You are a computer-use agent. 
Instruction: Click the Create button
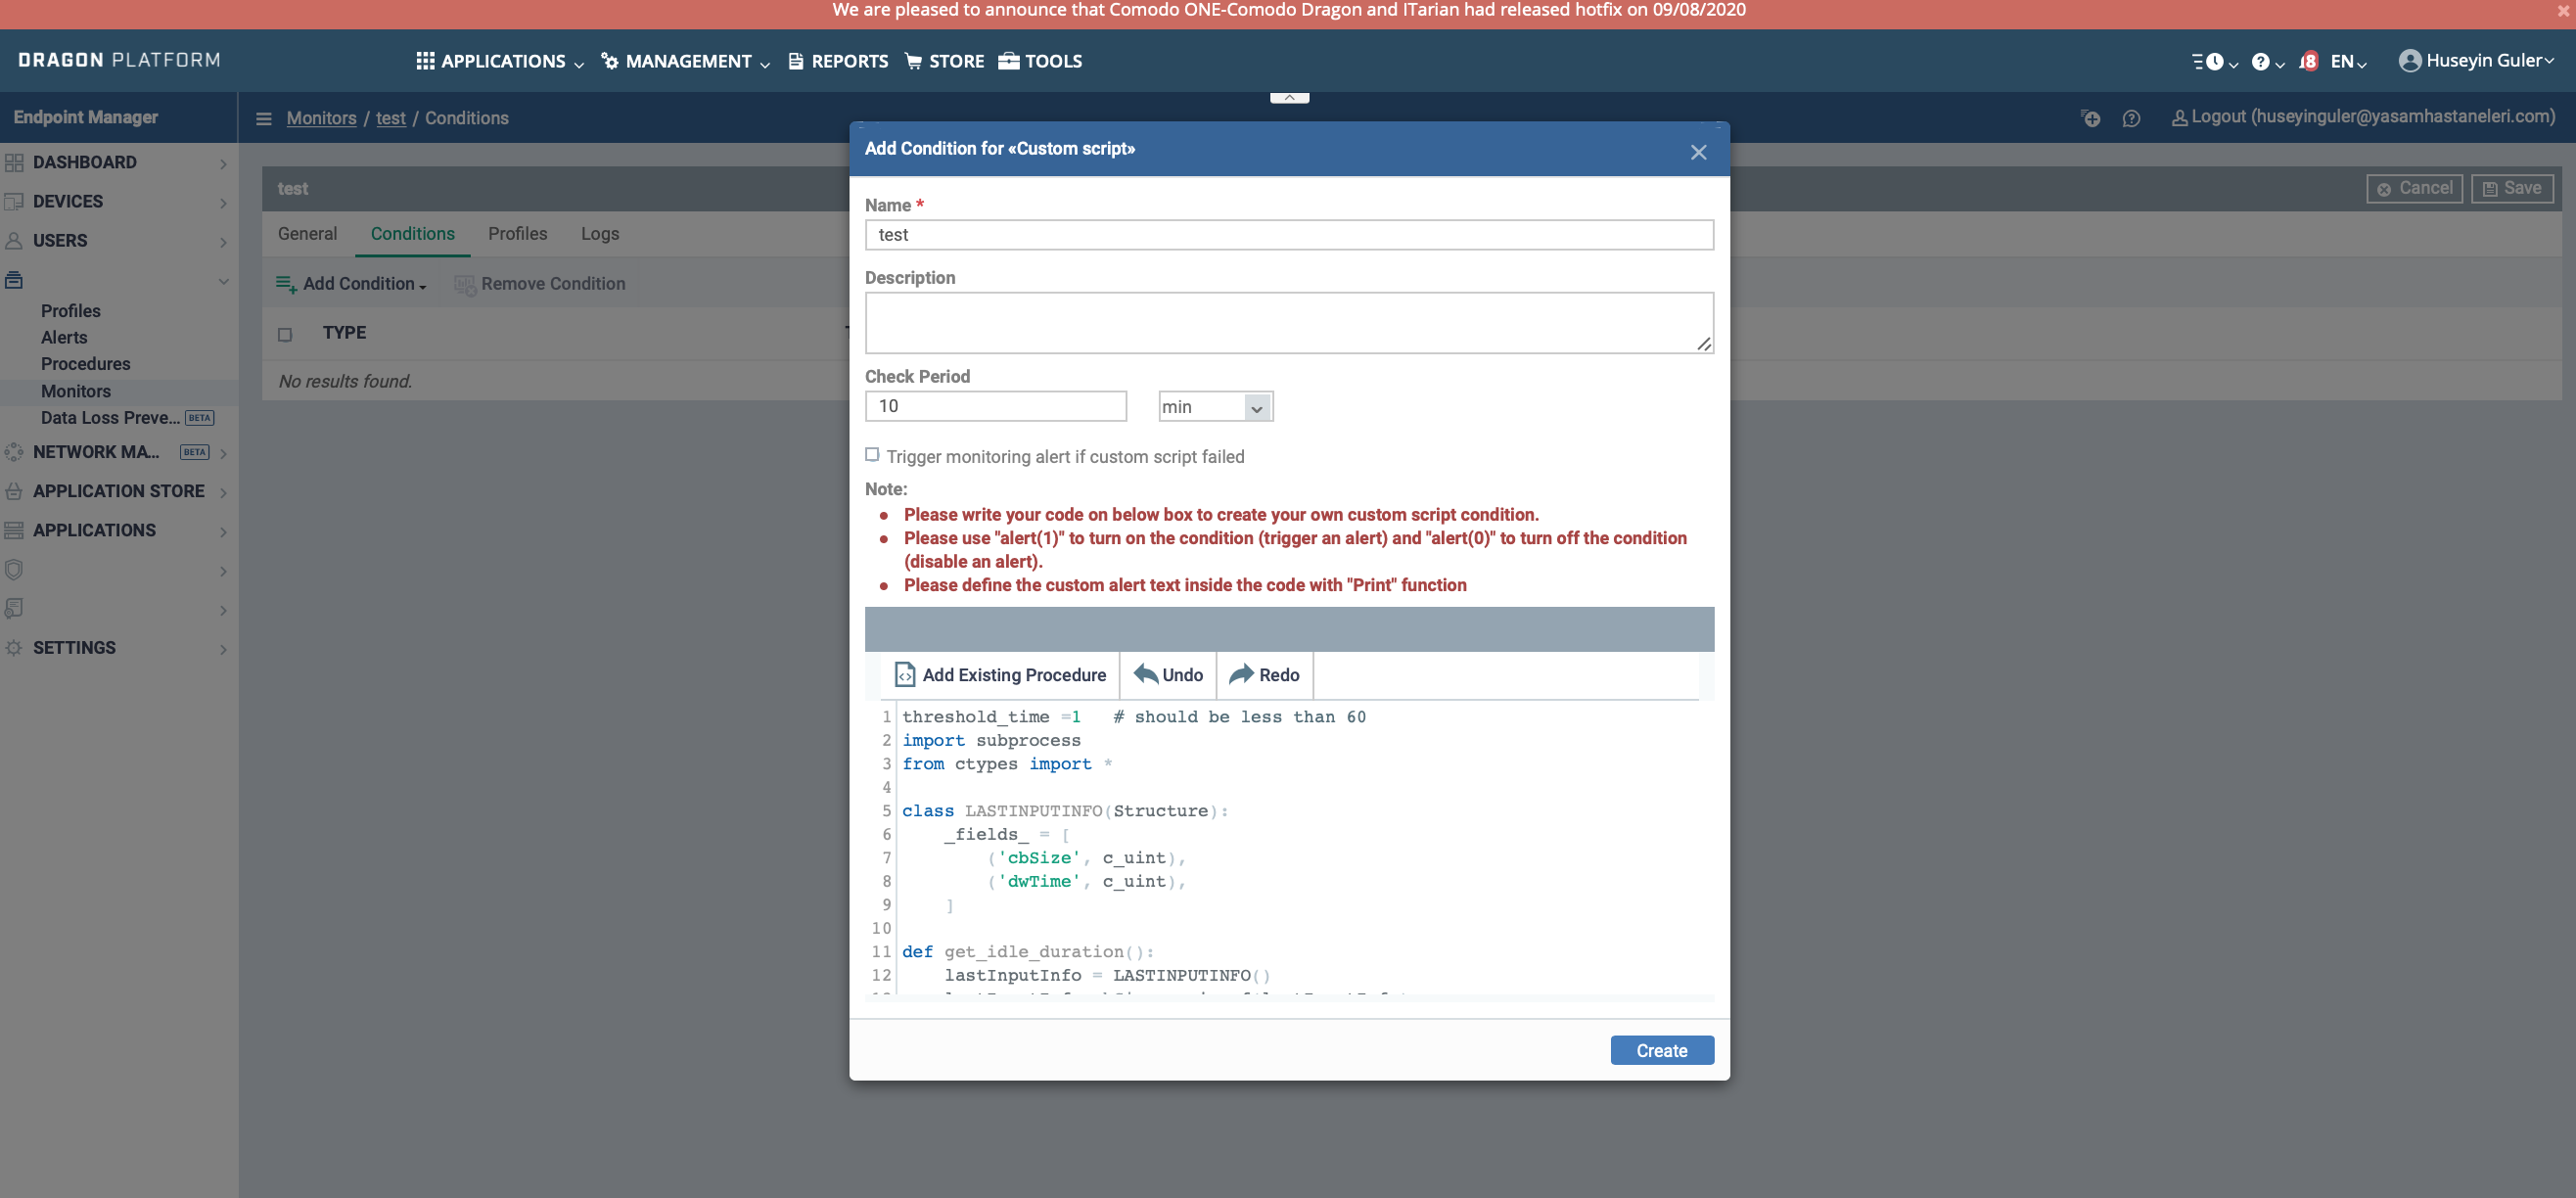tap(1662, 1049)
